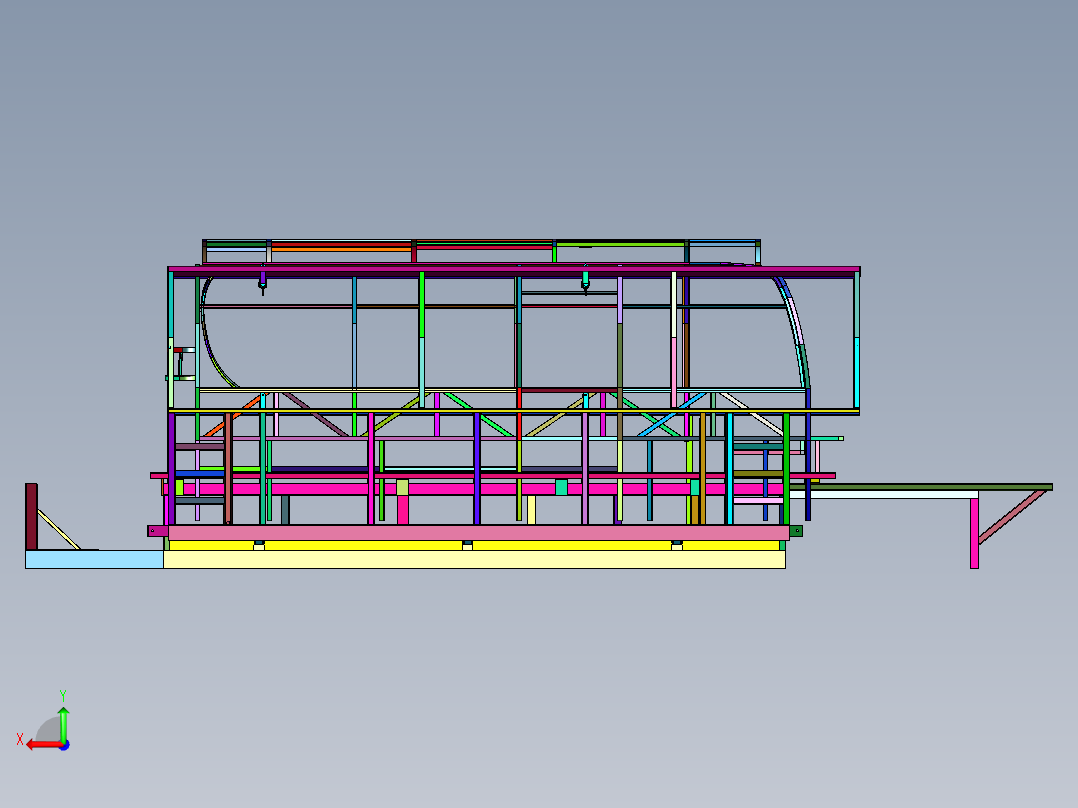Select the white bar of the right platform

point(883,494)
